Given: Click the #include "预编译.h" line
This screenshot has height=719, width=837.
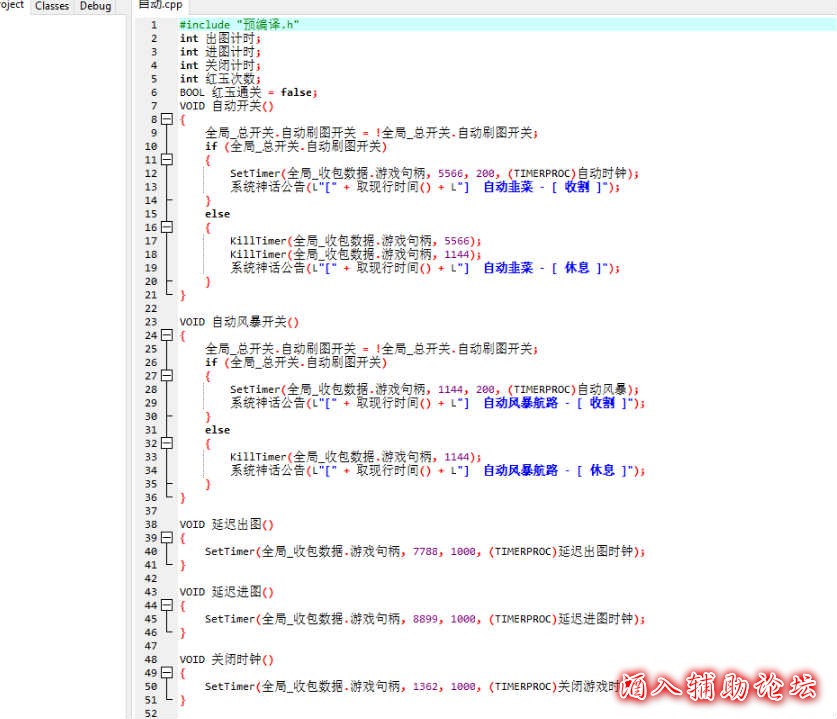Looking at the screenshot, I should (x=239, y=25).
